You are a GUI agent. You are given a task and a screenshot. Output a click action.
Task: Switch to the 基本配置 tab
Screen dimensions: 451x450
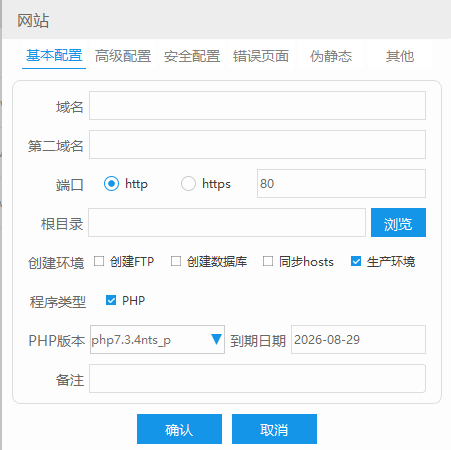tap(54, 56)
